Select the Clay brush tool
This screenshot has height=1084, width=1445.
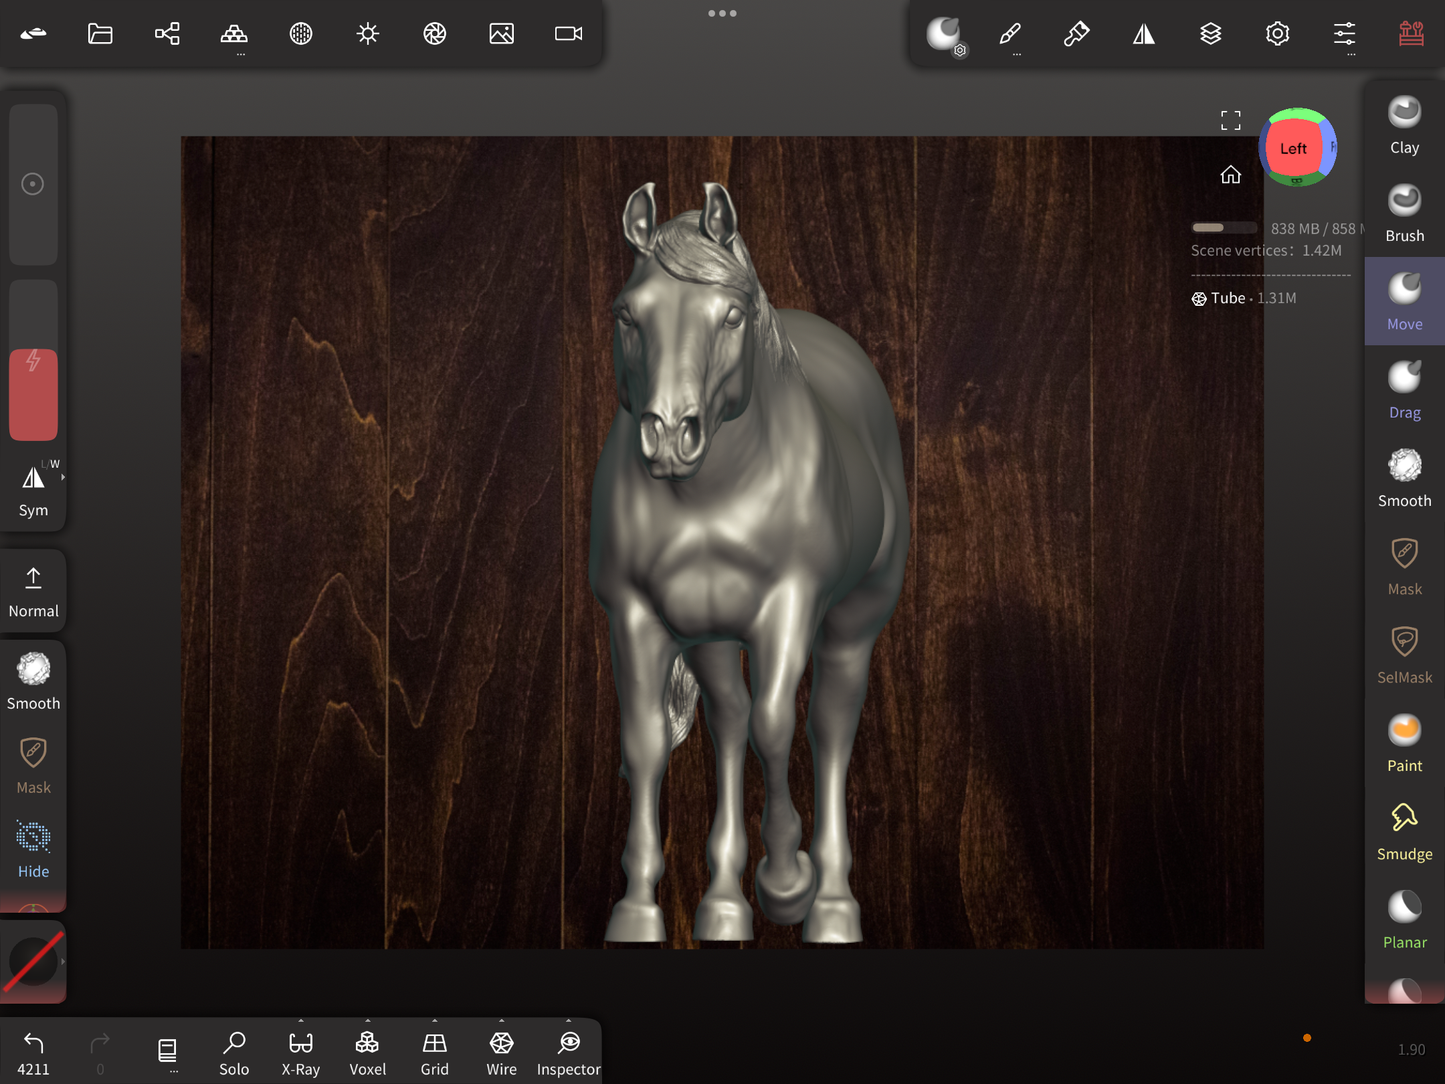pos(1404,125)
